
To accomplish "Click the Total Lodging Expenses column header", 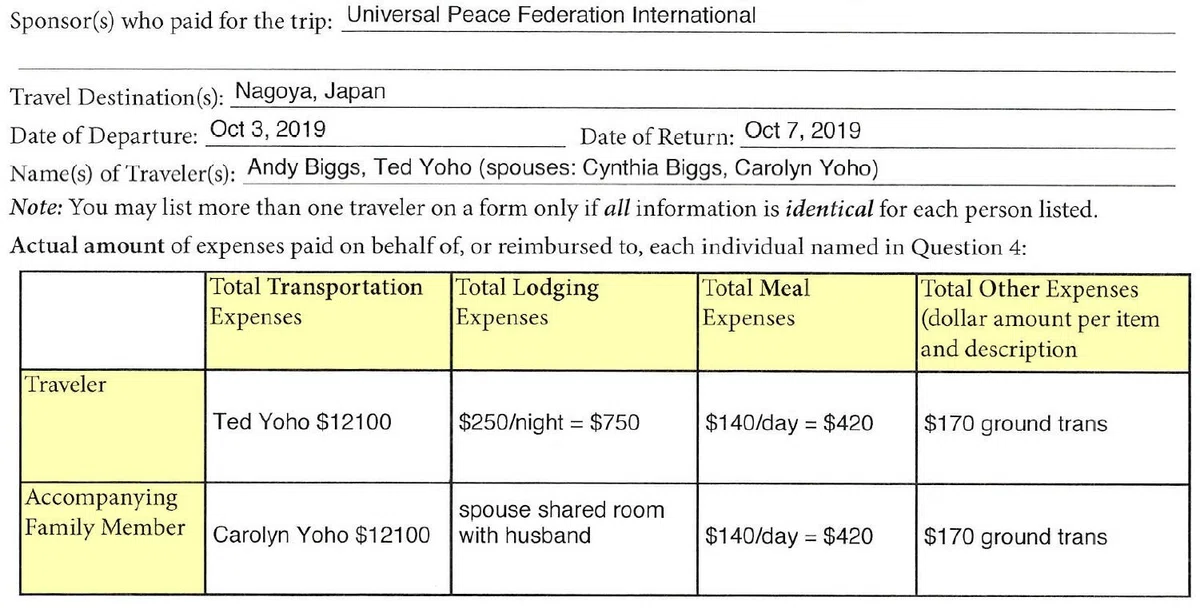I will pyautogui.click(x=575, y=319).
